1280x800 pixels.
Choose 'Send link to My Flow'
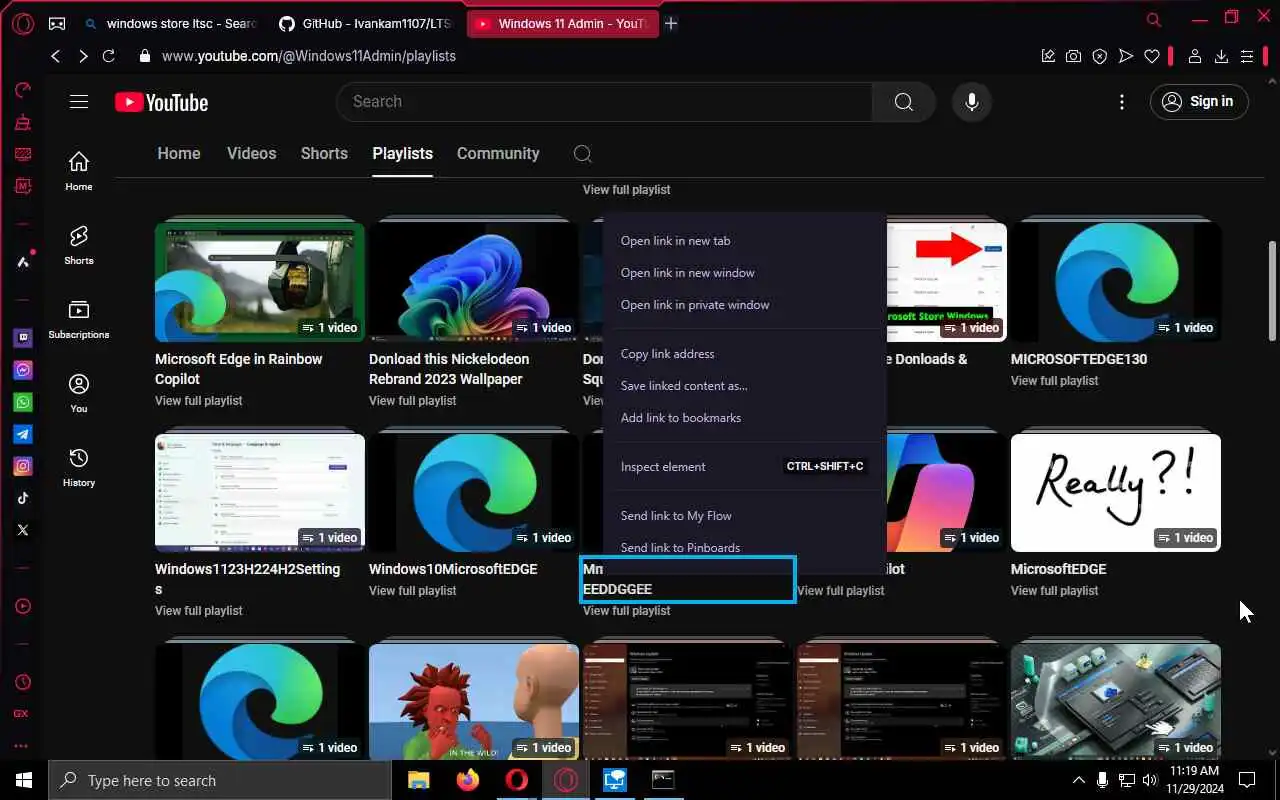tap(745, 516)
